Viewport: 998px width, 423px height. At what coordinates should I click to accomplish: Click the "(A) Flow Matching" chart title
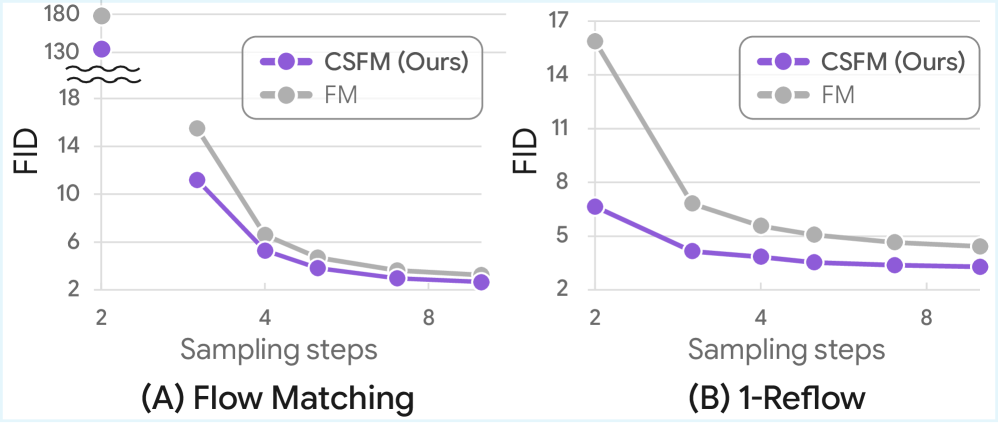tap(276, 398)
